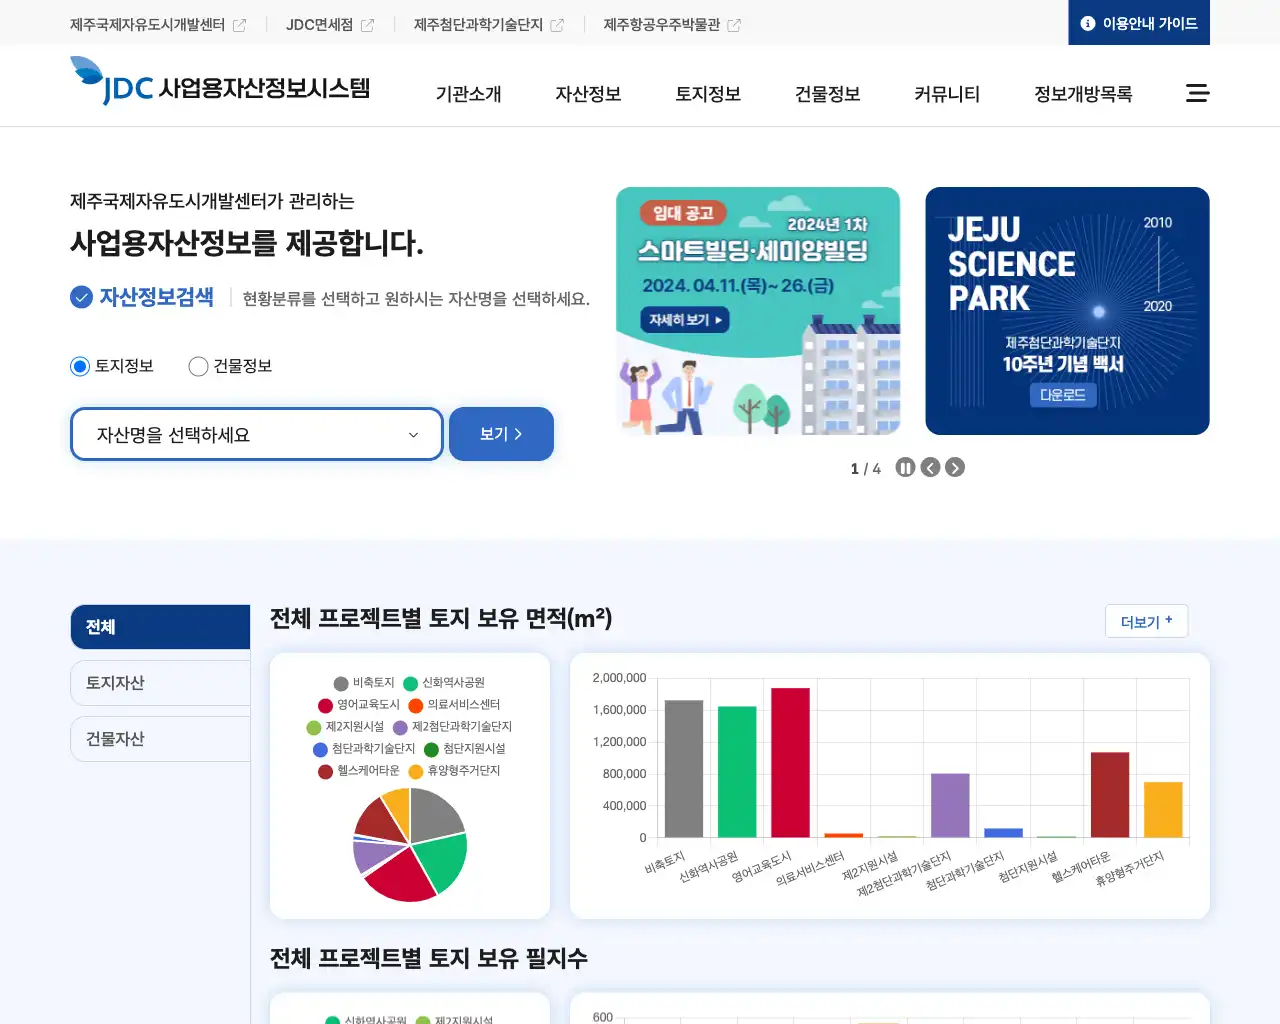Click the gray slice of the pie chart
The height and width of the screenshot is (1024, 1280).
click(433, 815)
